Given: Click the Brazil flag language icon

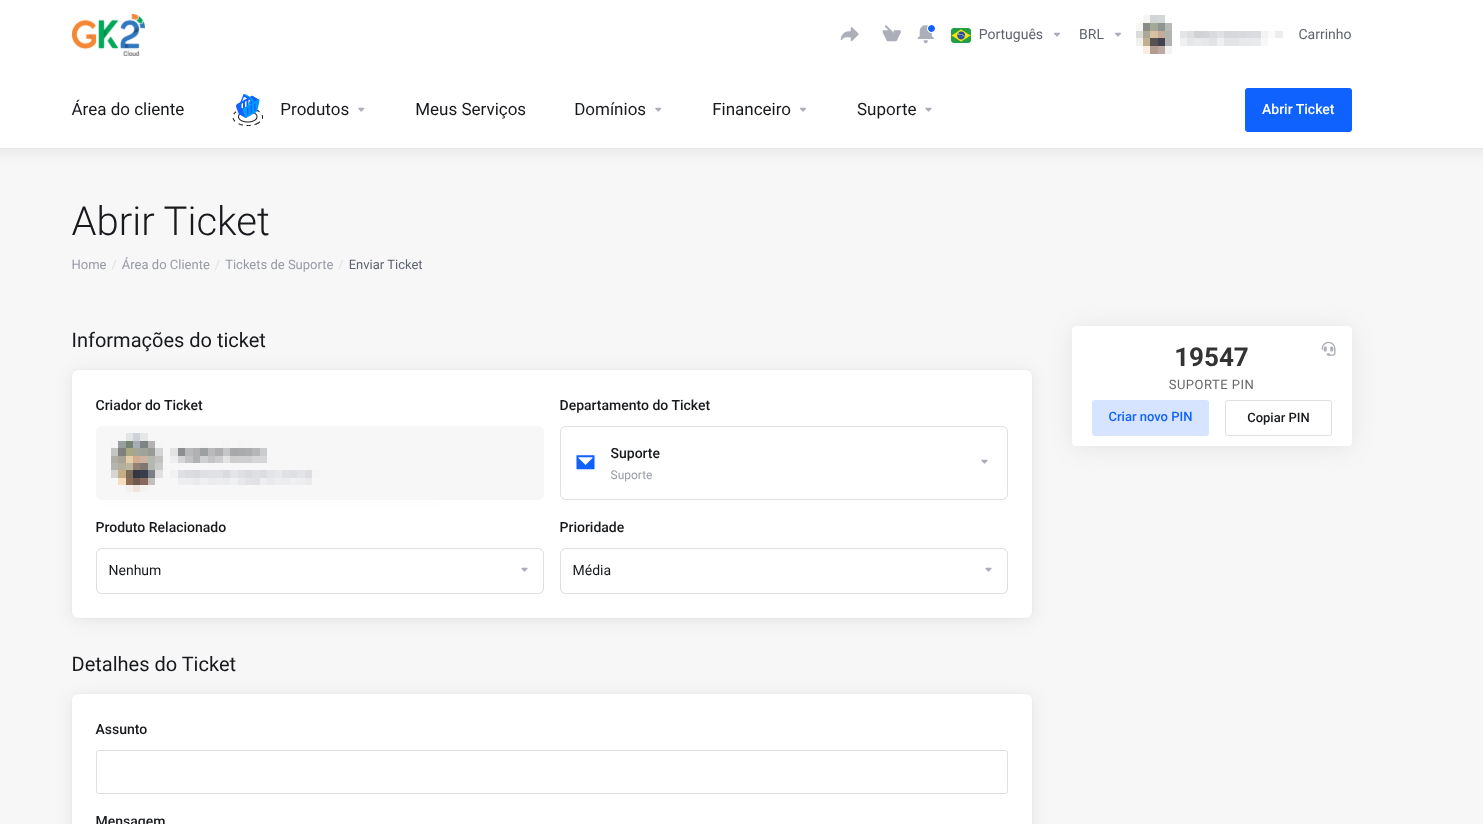Looking at the screenshot, I should (961, 35).
